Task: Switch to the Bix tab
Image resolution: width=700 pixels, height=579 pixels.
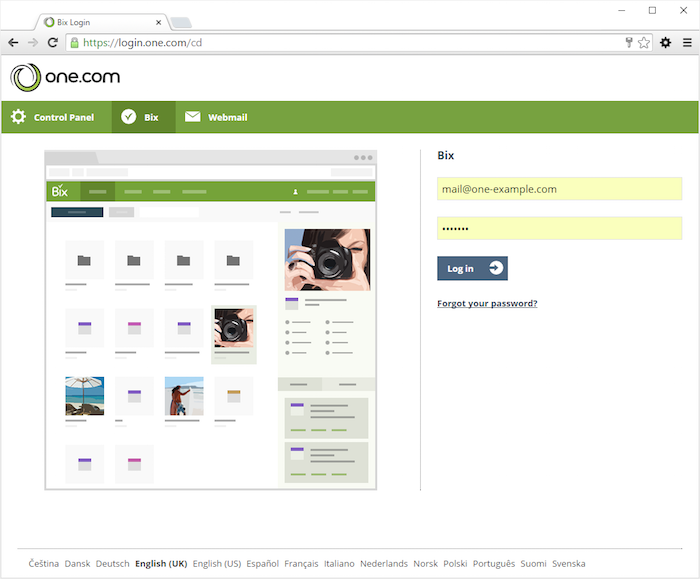Action: (144, 117)
